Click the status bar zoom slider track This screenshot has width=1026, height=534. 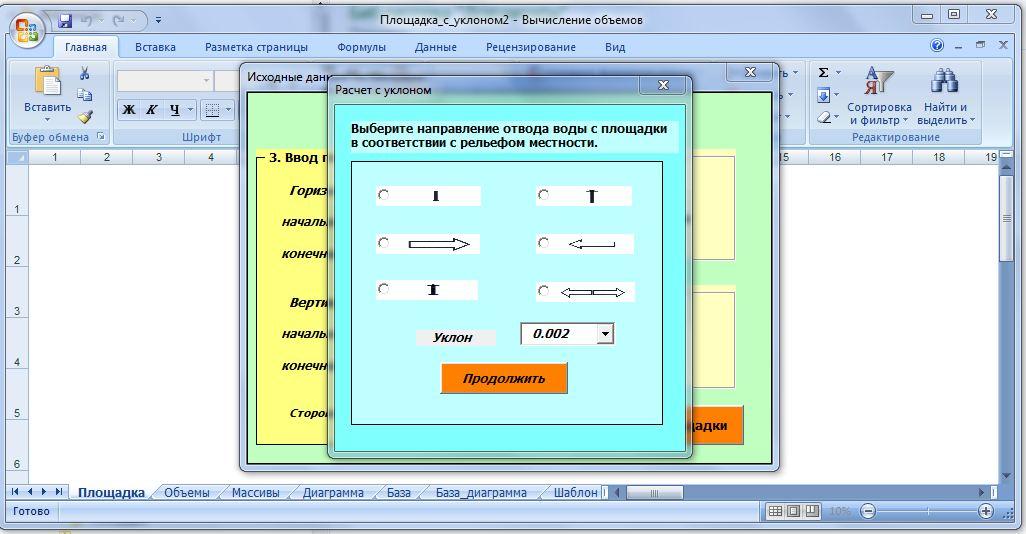(x=927, y=511)
